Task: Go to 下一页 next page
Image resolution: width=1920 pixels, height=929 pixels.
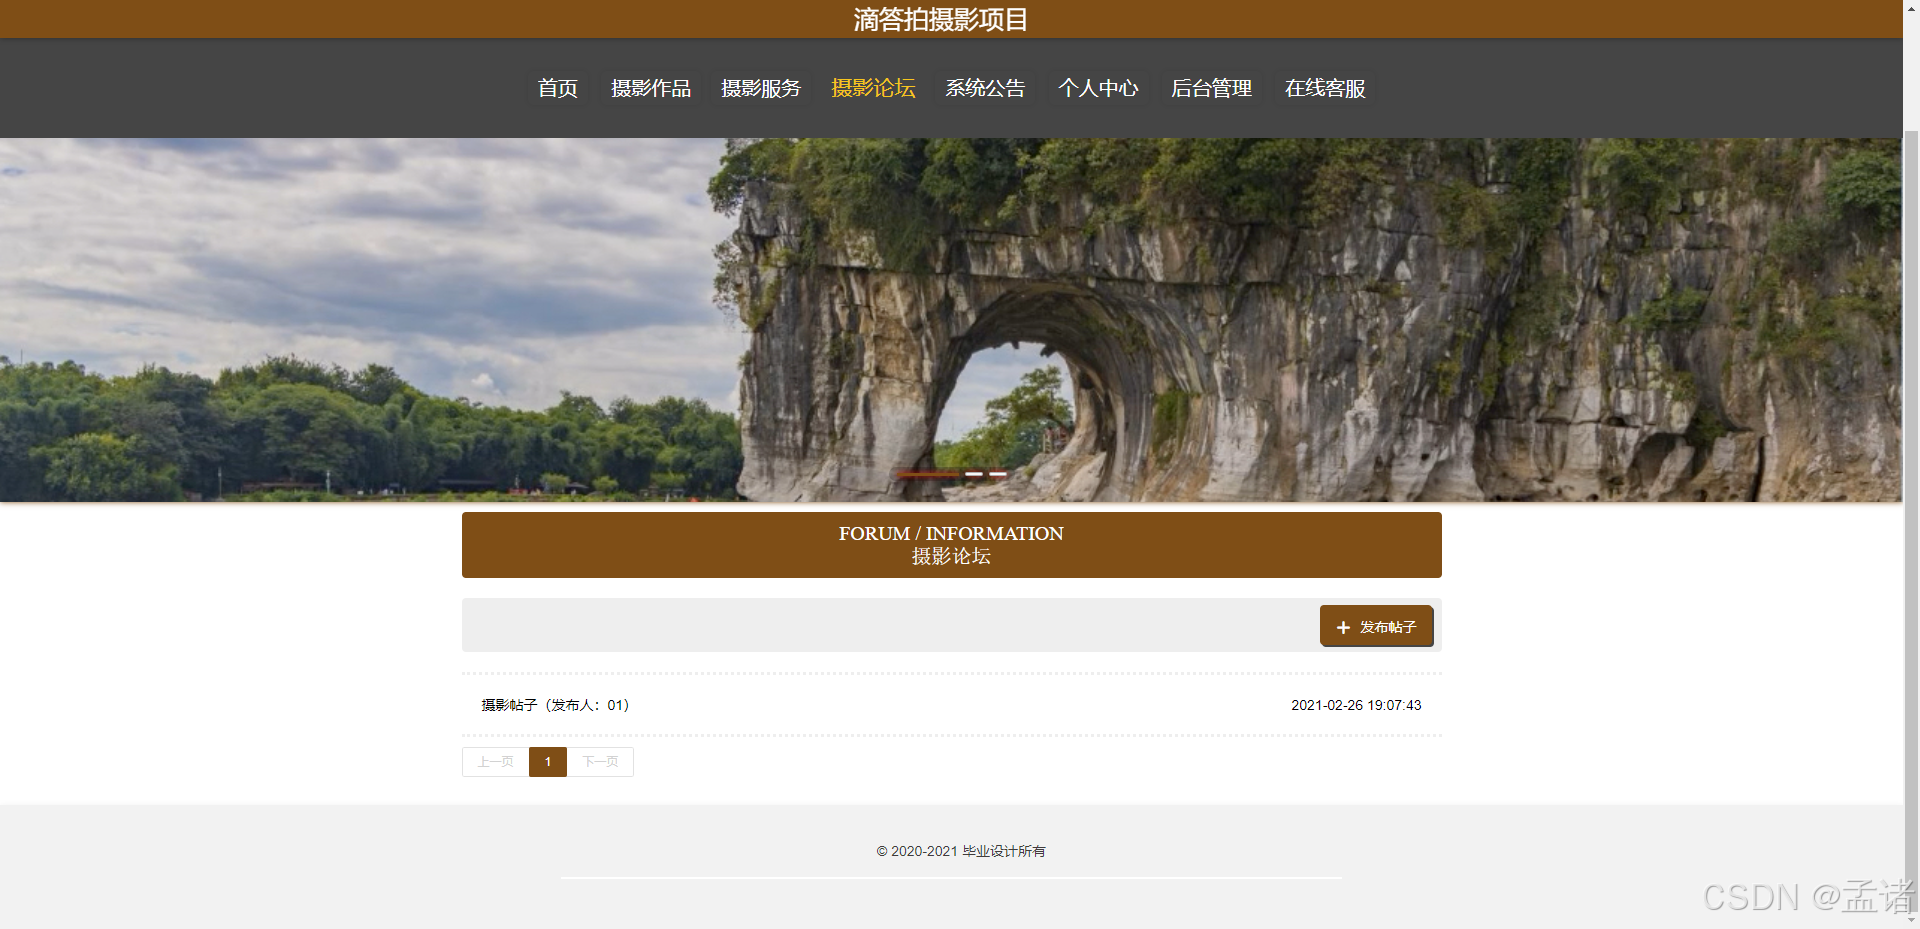Action: click(x=600, y=761)
